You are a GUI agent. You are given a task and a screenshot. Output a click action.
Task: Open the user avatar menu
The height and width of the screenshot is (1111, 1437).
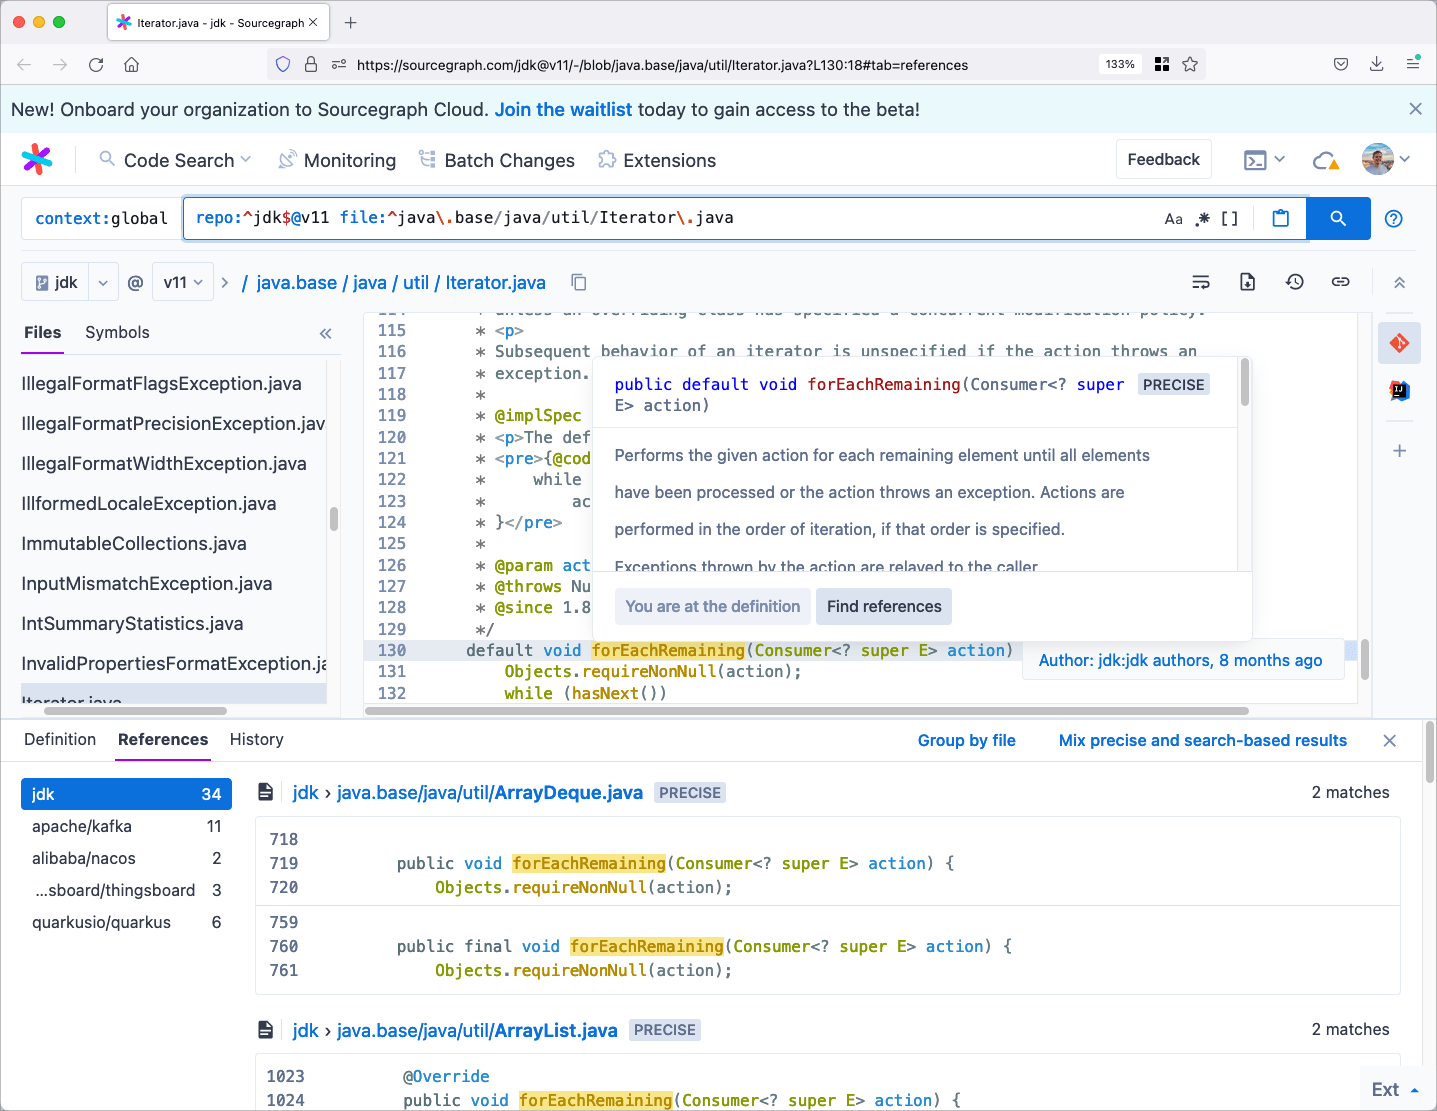(1386, 159)
